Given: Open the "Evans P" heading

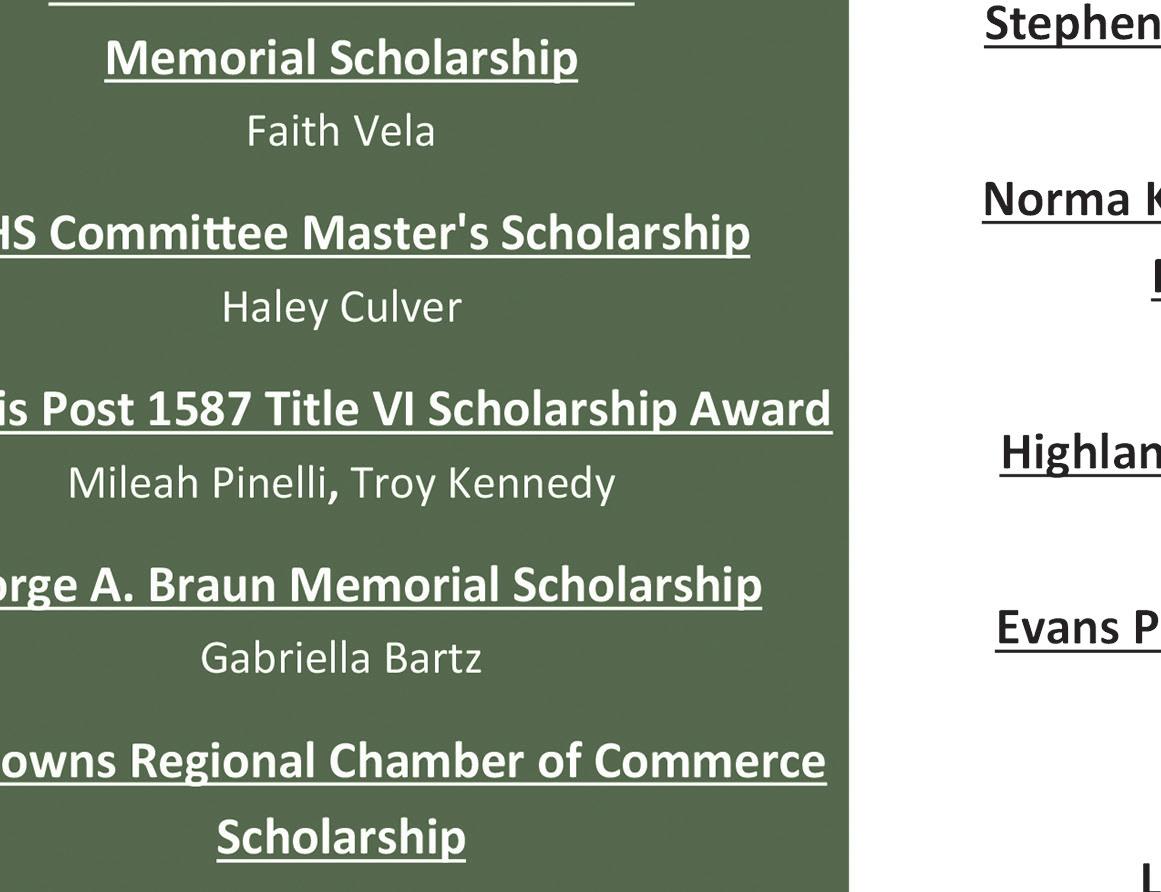Looking at the screenshot, I should (1077, 627).
